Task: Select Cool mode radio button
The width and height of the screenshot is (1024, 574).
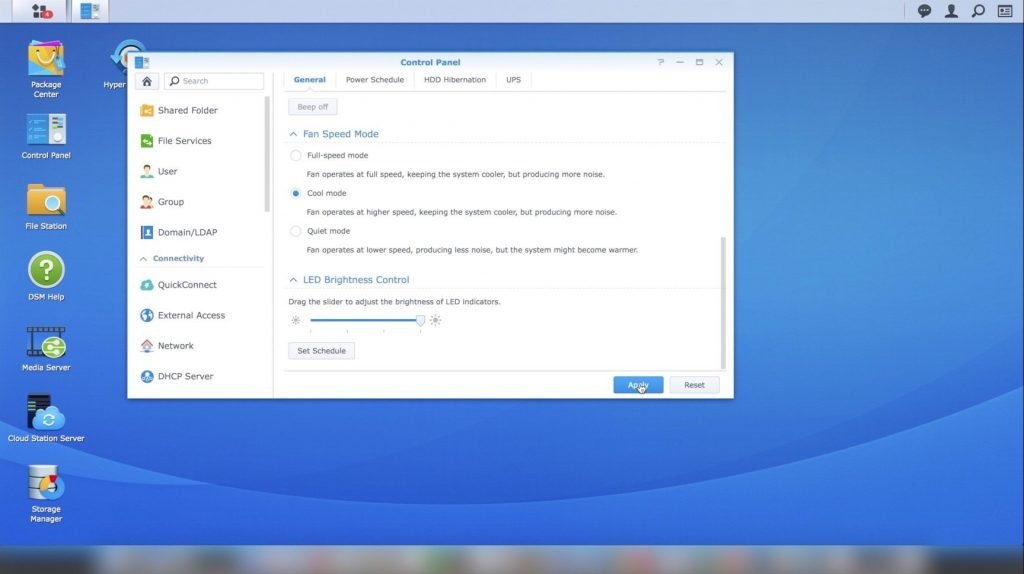Action: click(x=296, y=193)
